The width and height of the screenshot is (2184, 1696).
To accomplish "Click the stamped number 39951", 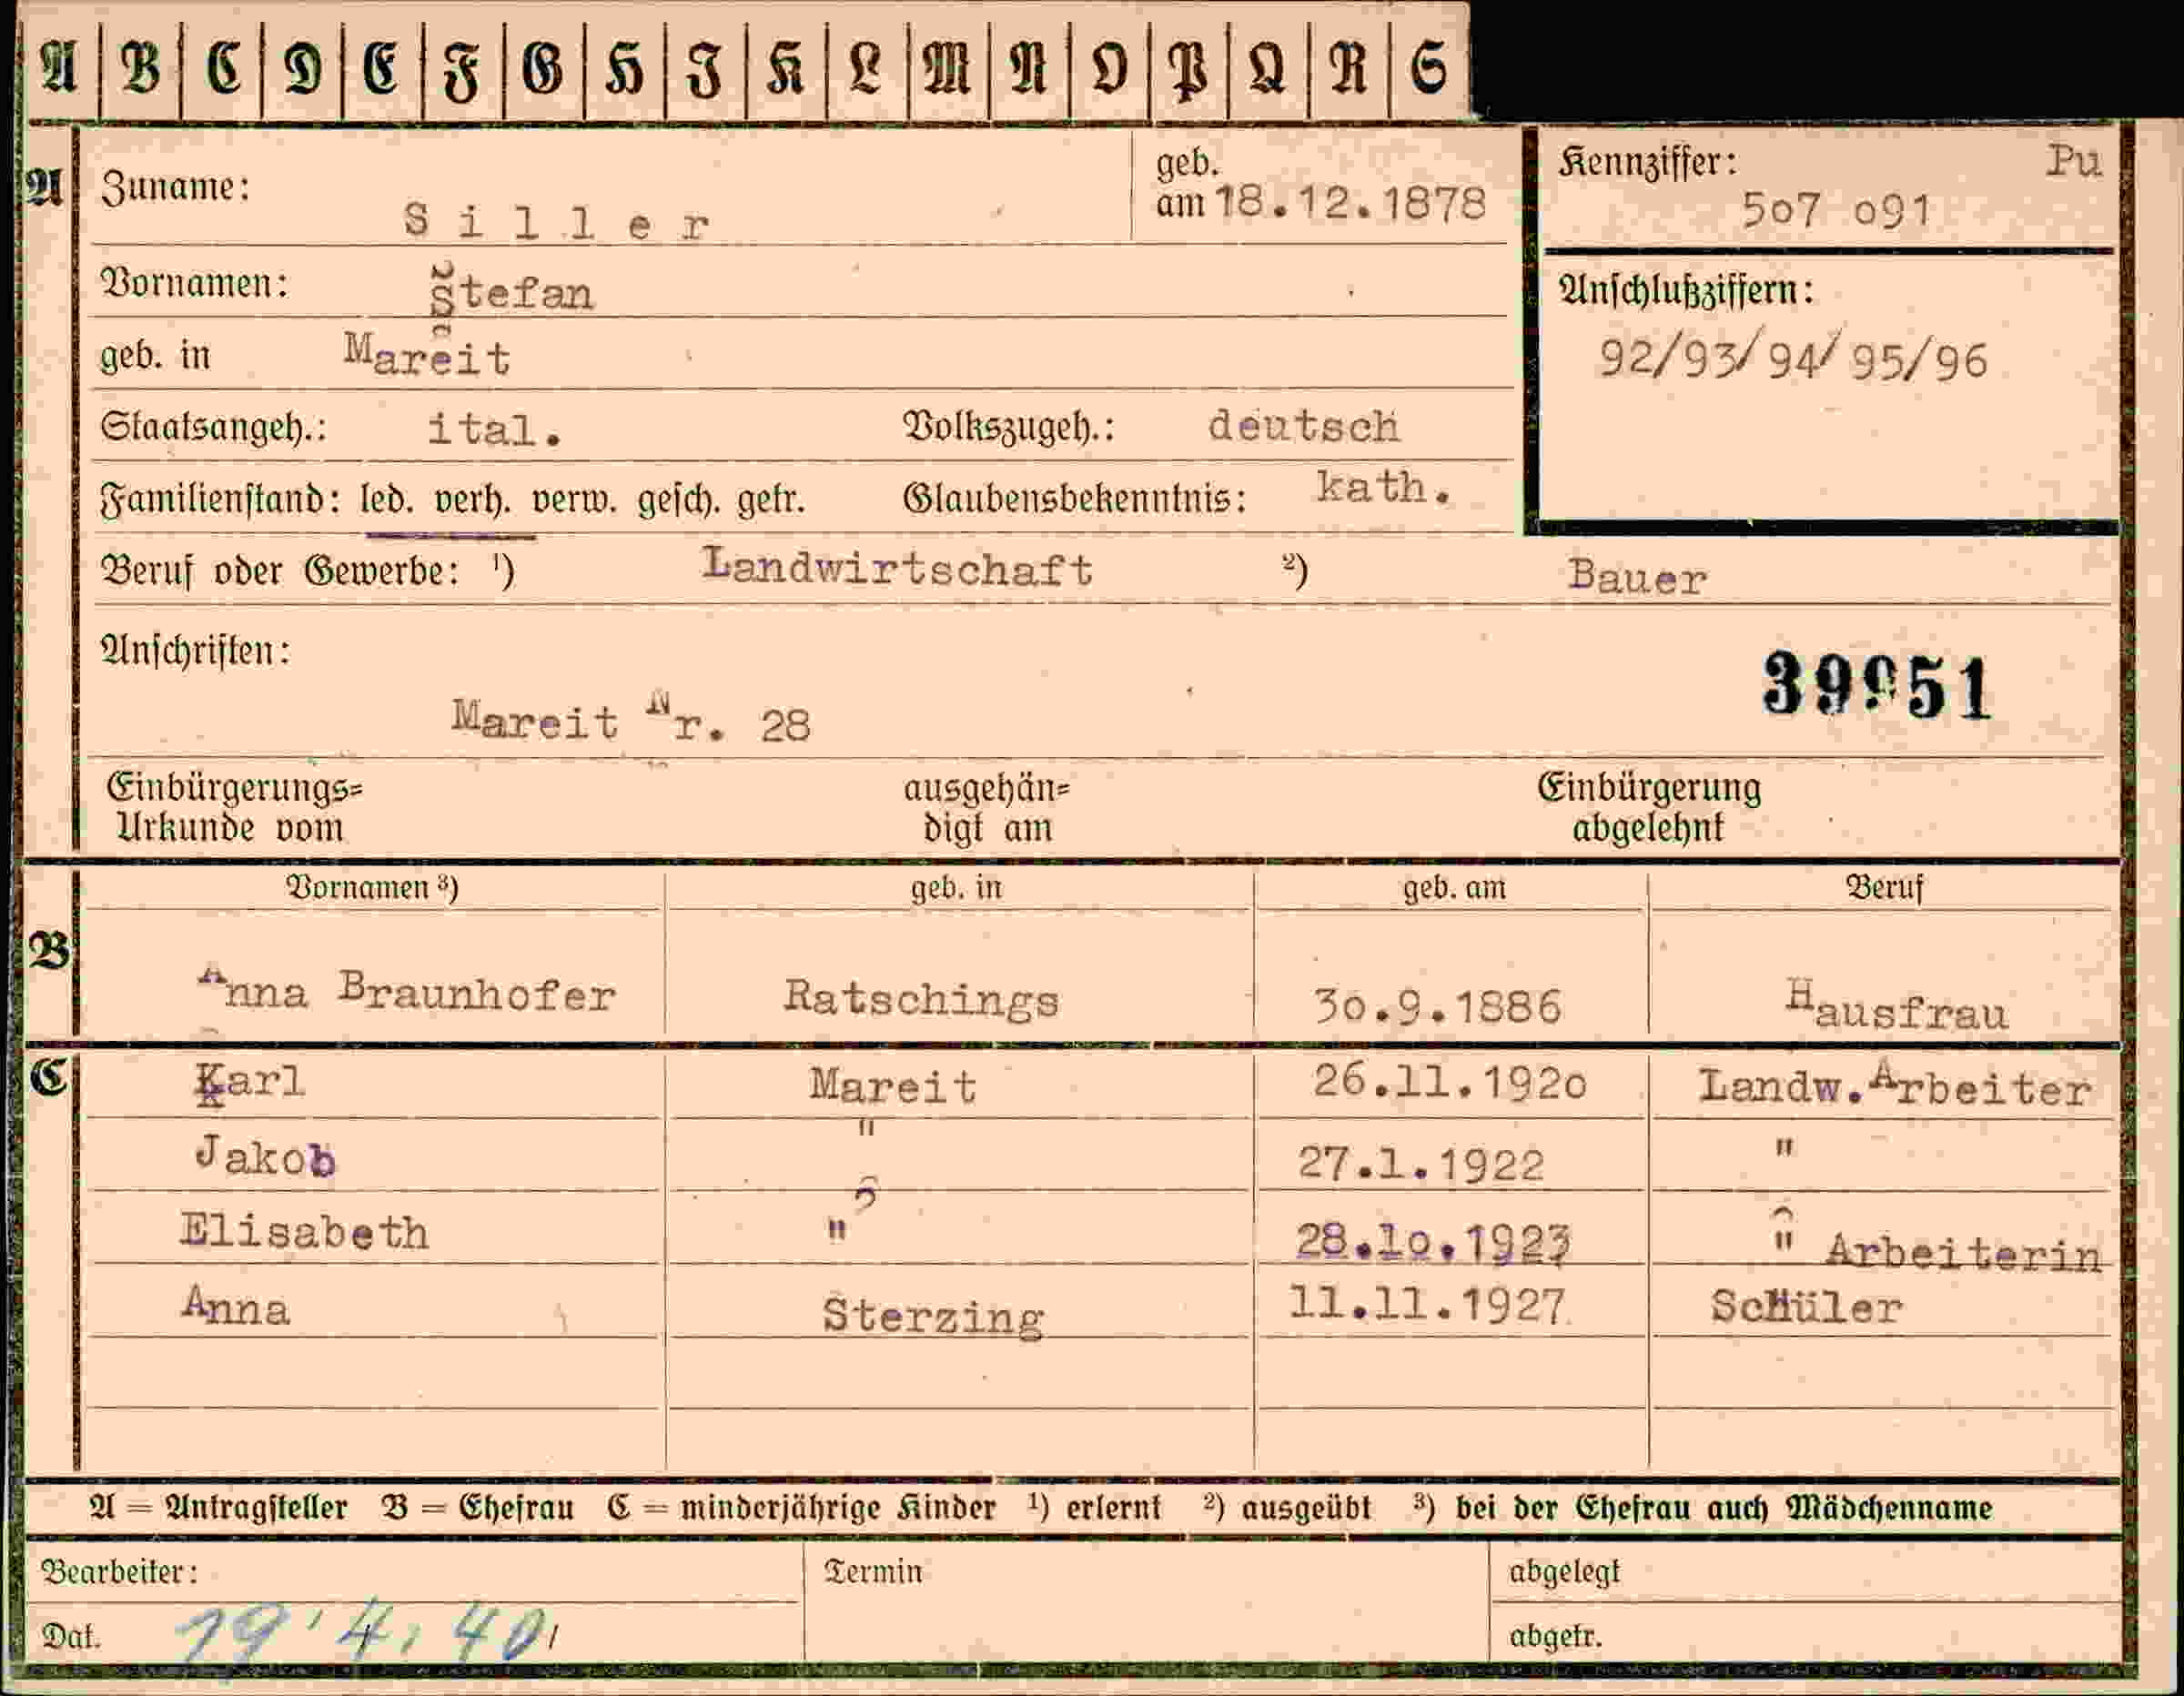I will click(x=1877, y=686).
